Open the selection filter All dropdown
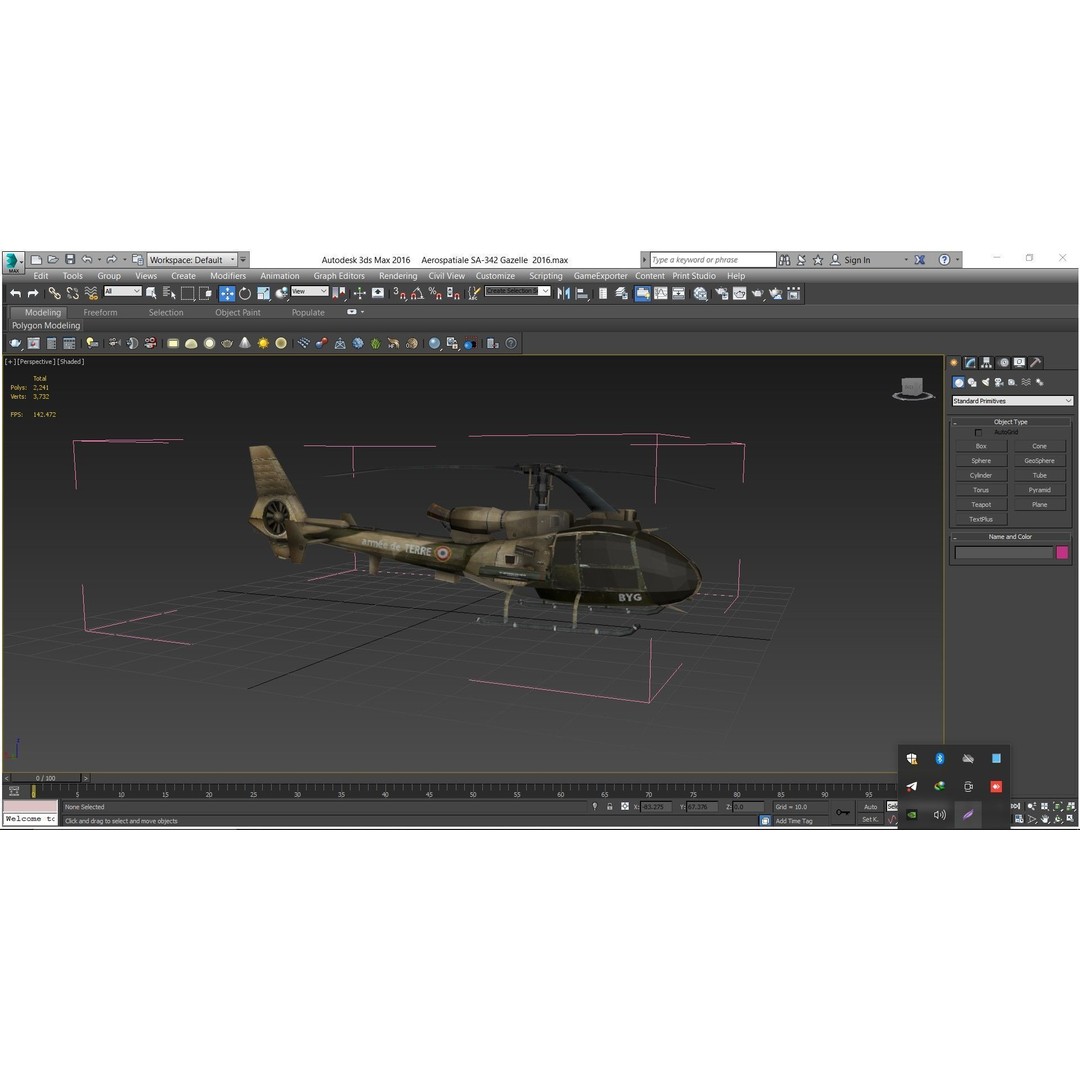This screenshot has width=1080, height=1080. pyautogui.click(x=123, y=291)
